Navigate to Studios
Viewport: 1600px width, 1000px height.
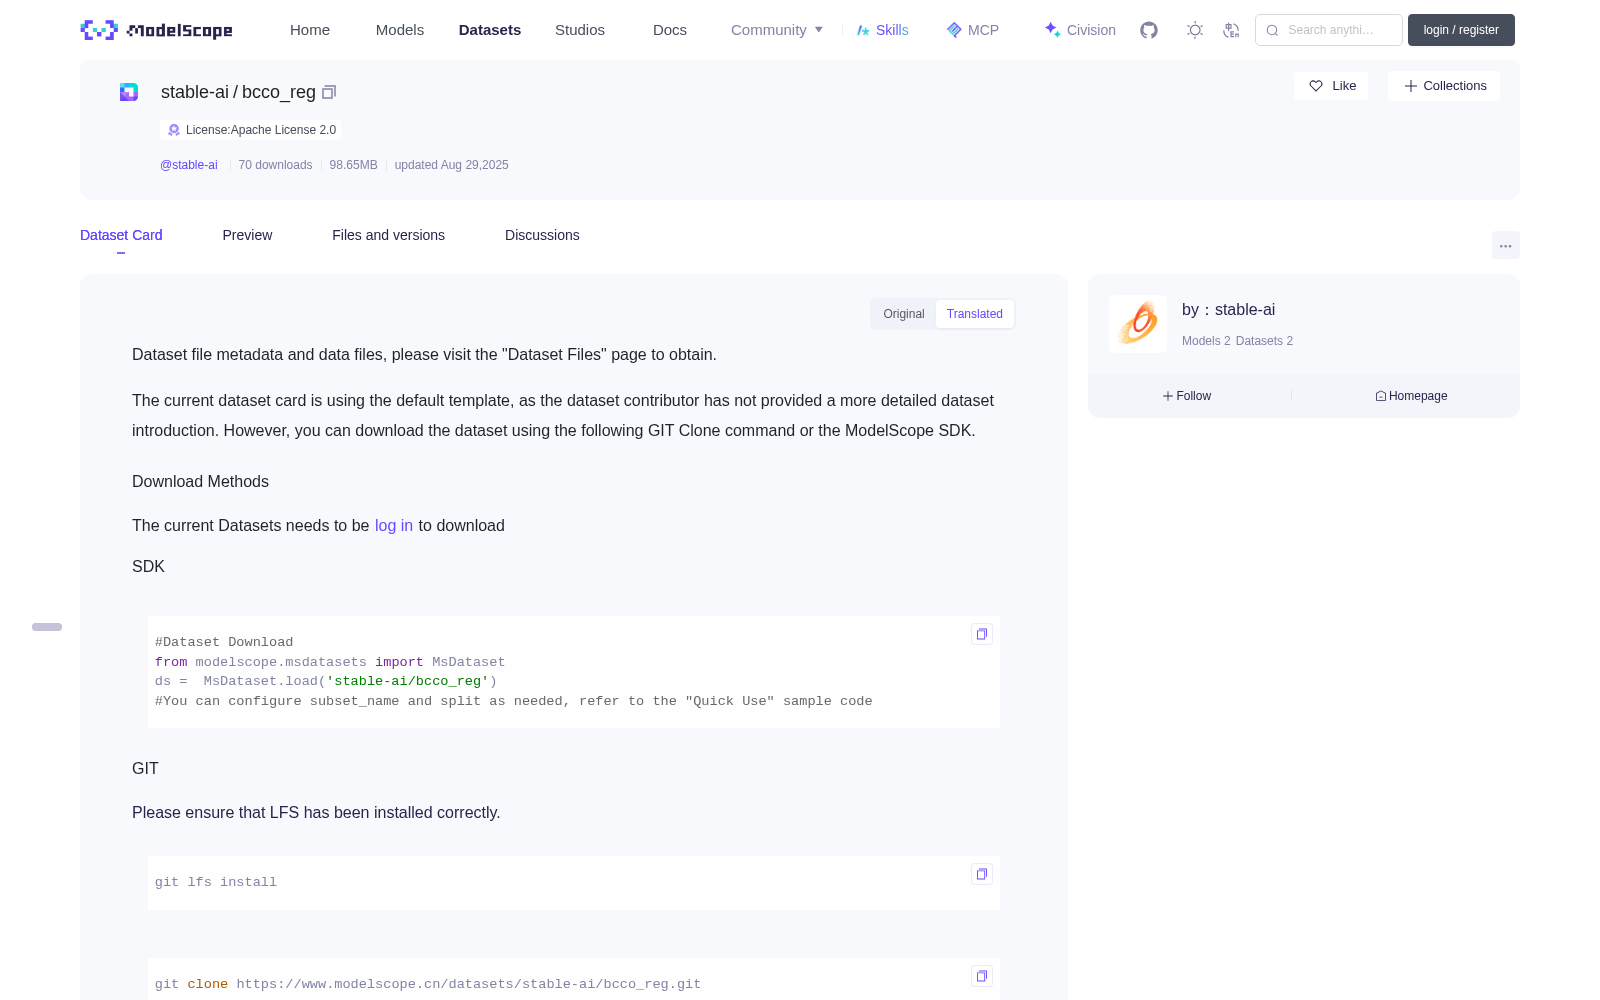[580, 30]
